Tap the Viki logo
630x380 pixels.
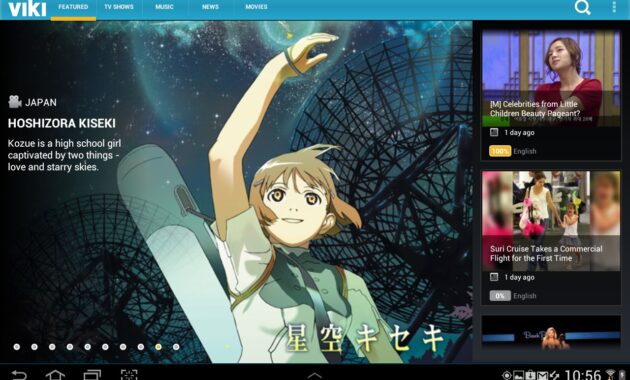coord(27,8)
